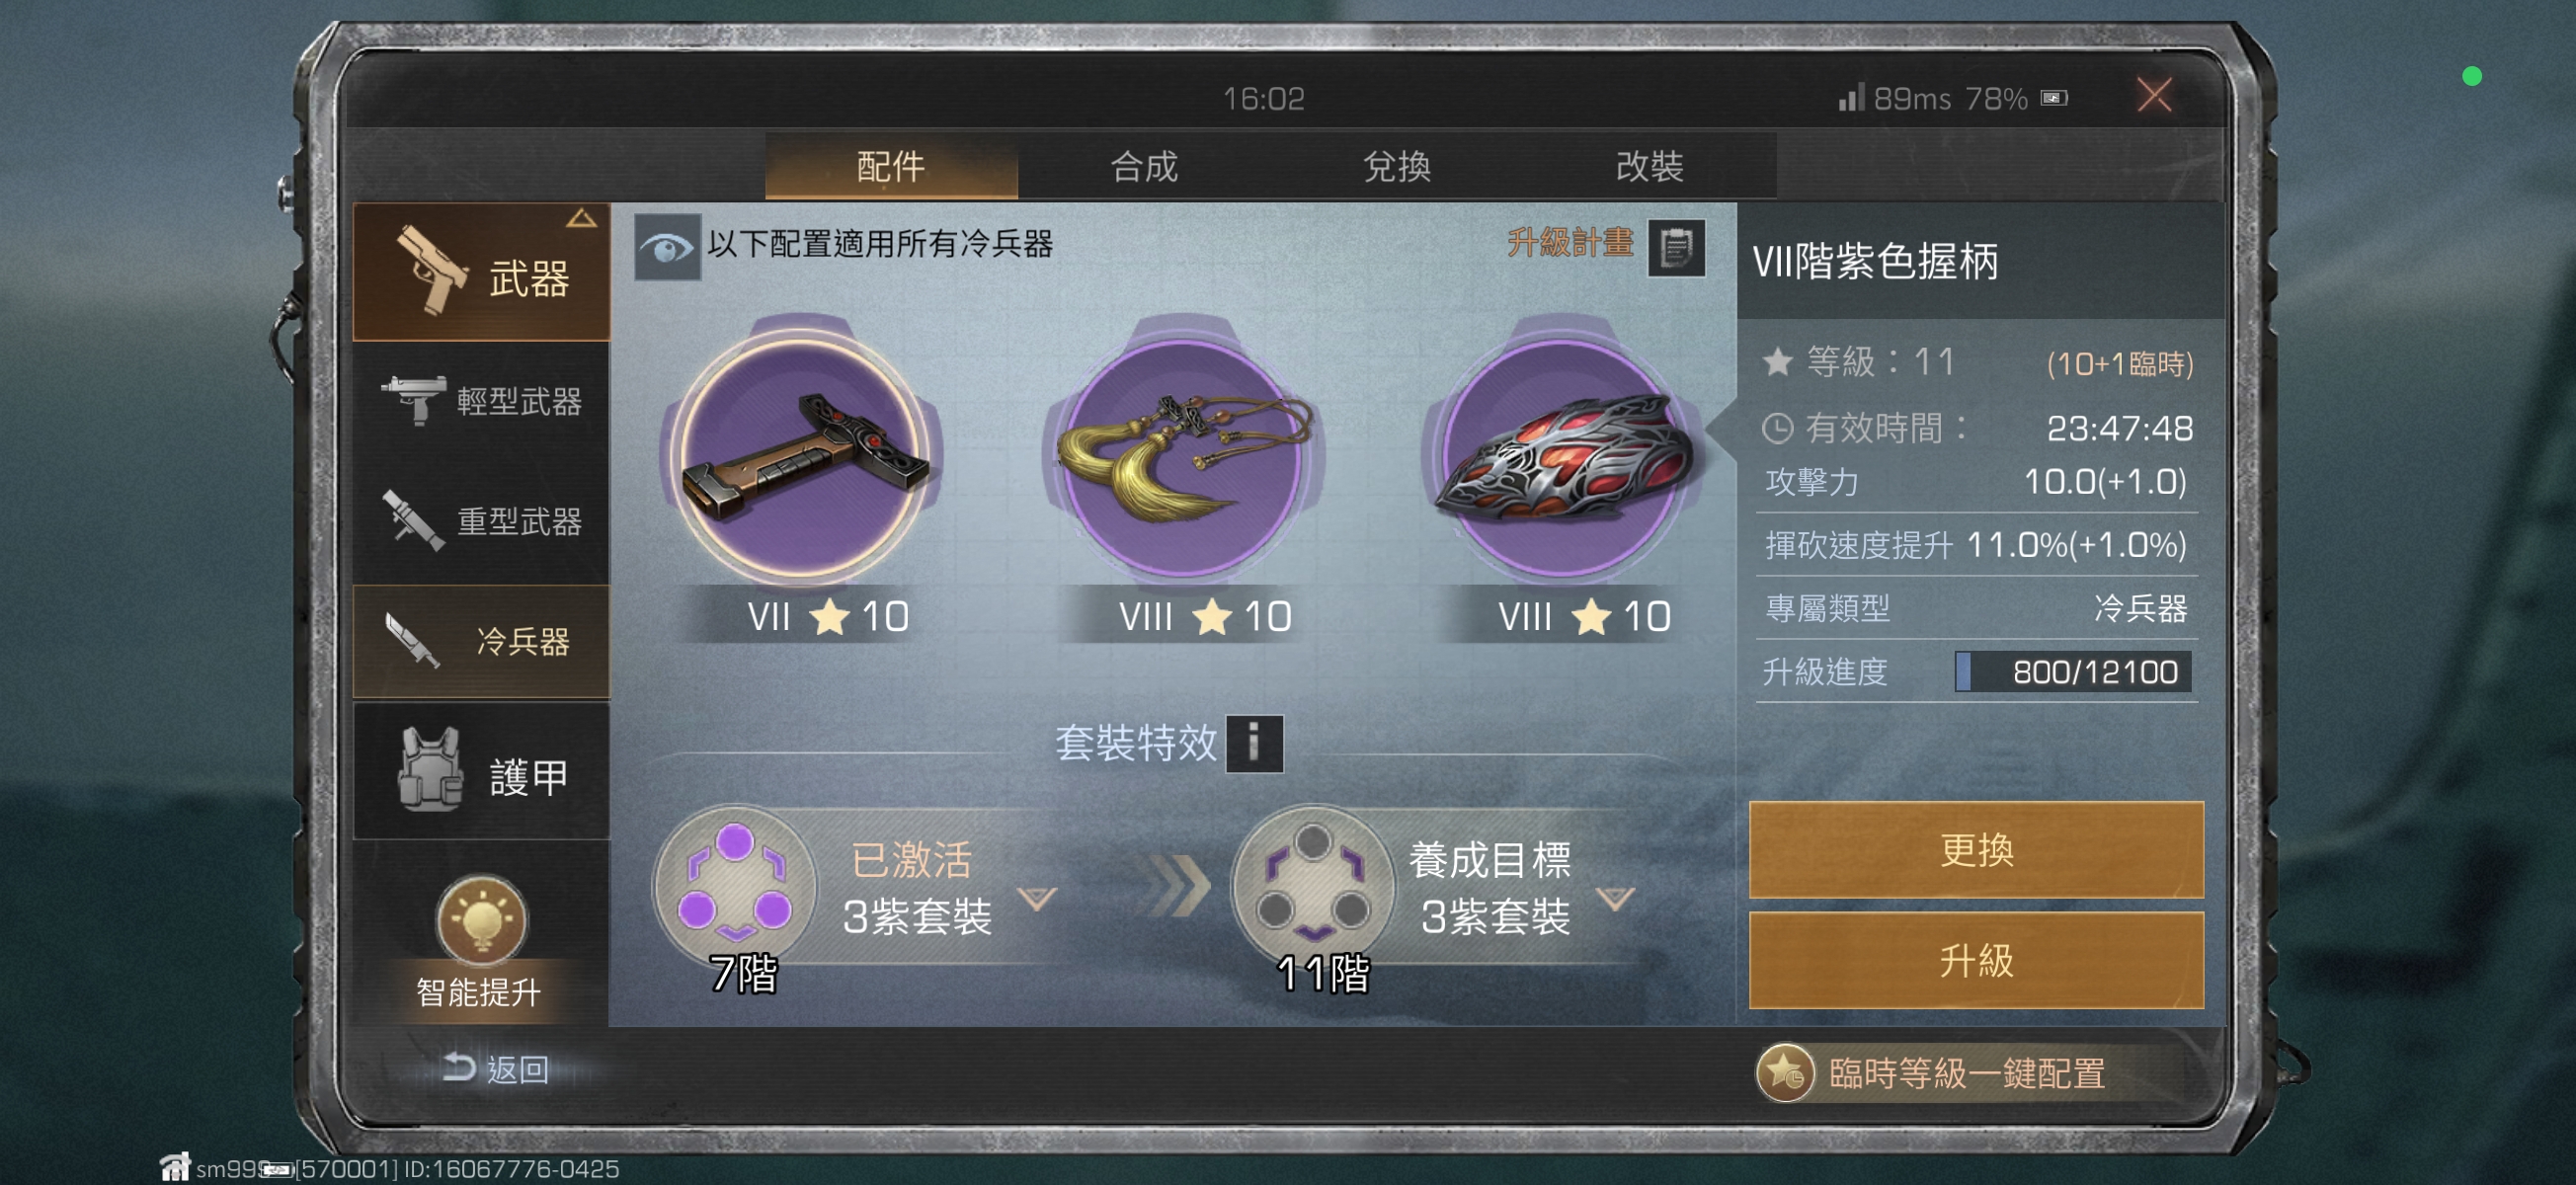Click the activated 7階 set emblem
Viewport: 2576px width, 1185px height.
coord(735,886)
